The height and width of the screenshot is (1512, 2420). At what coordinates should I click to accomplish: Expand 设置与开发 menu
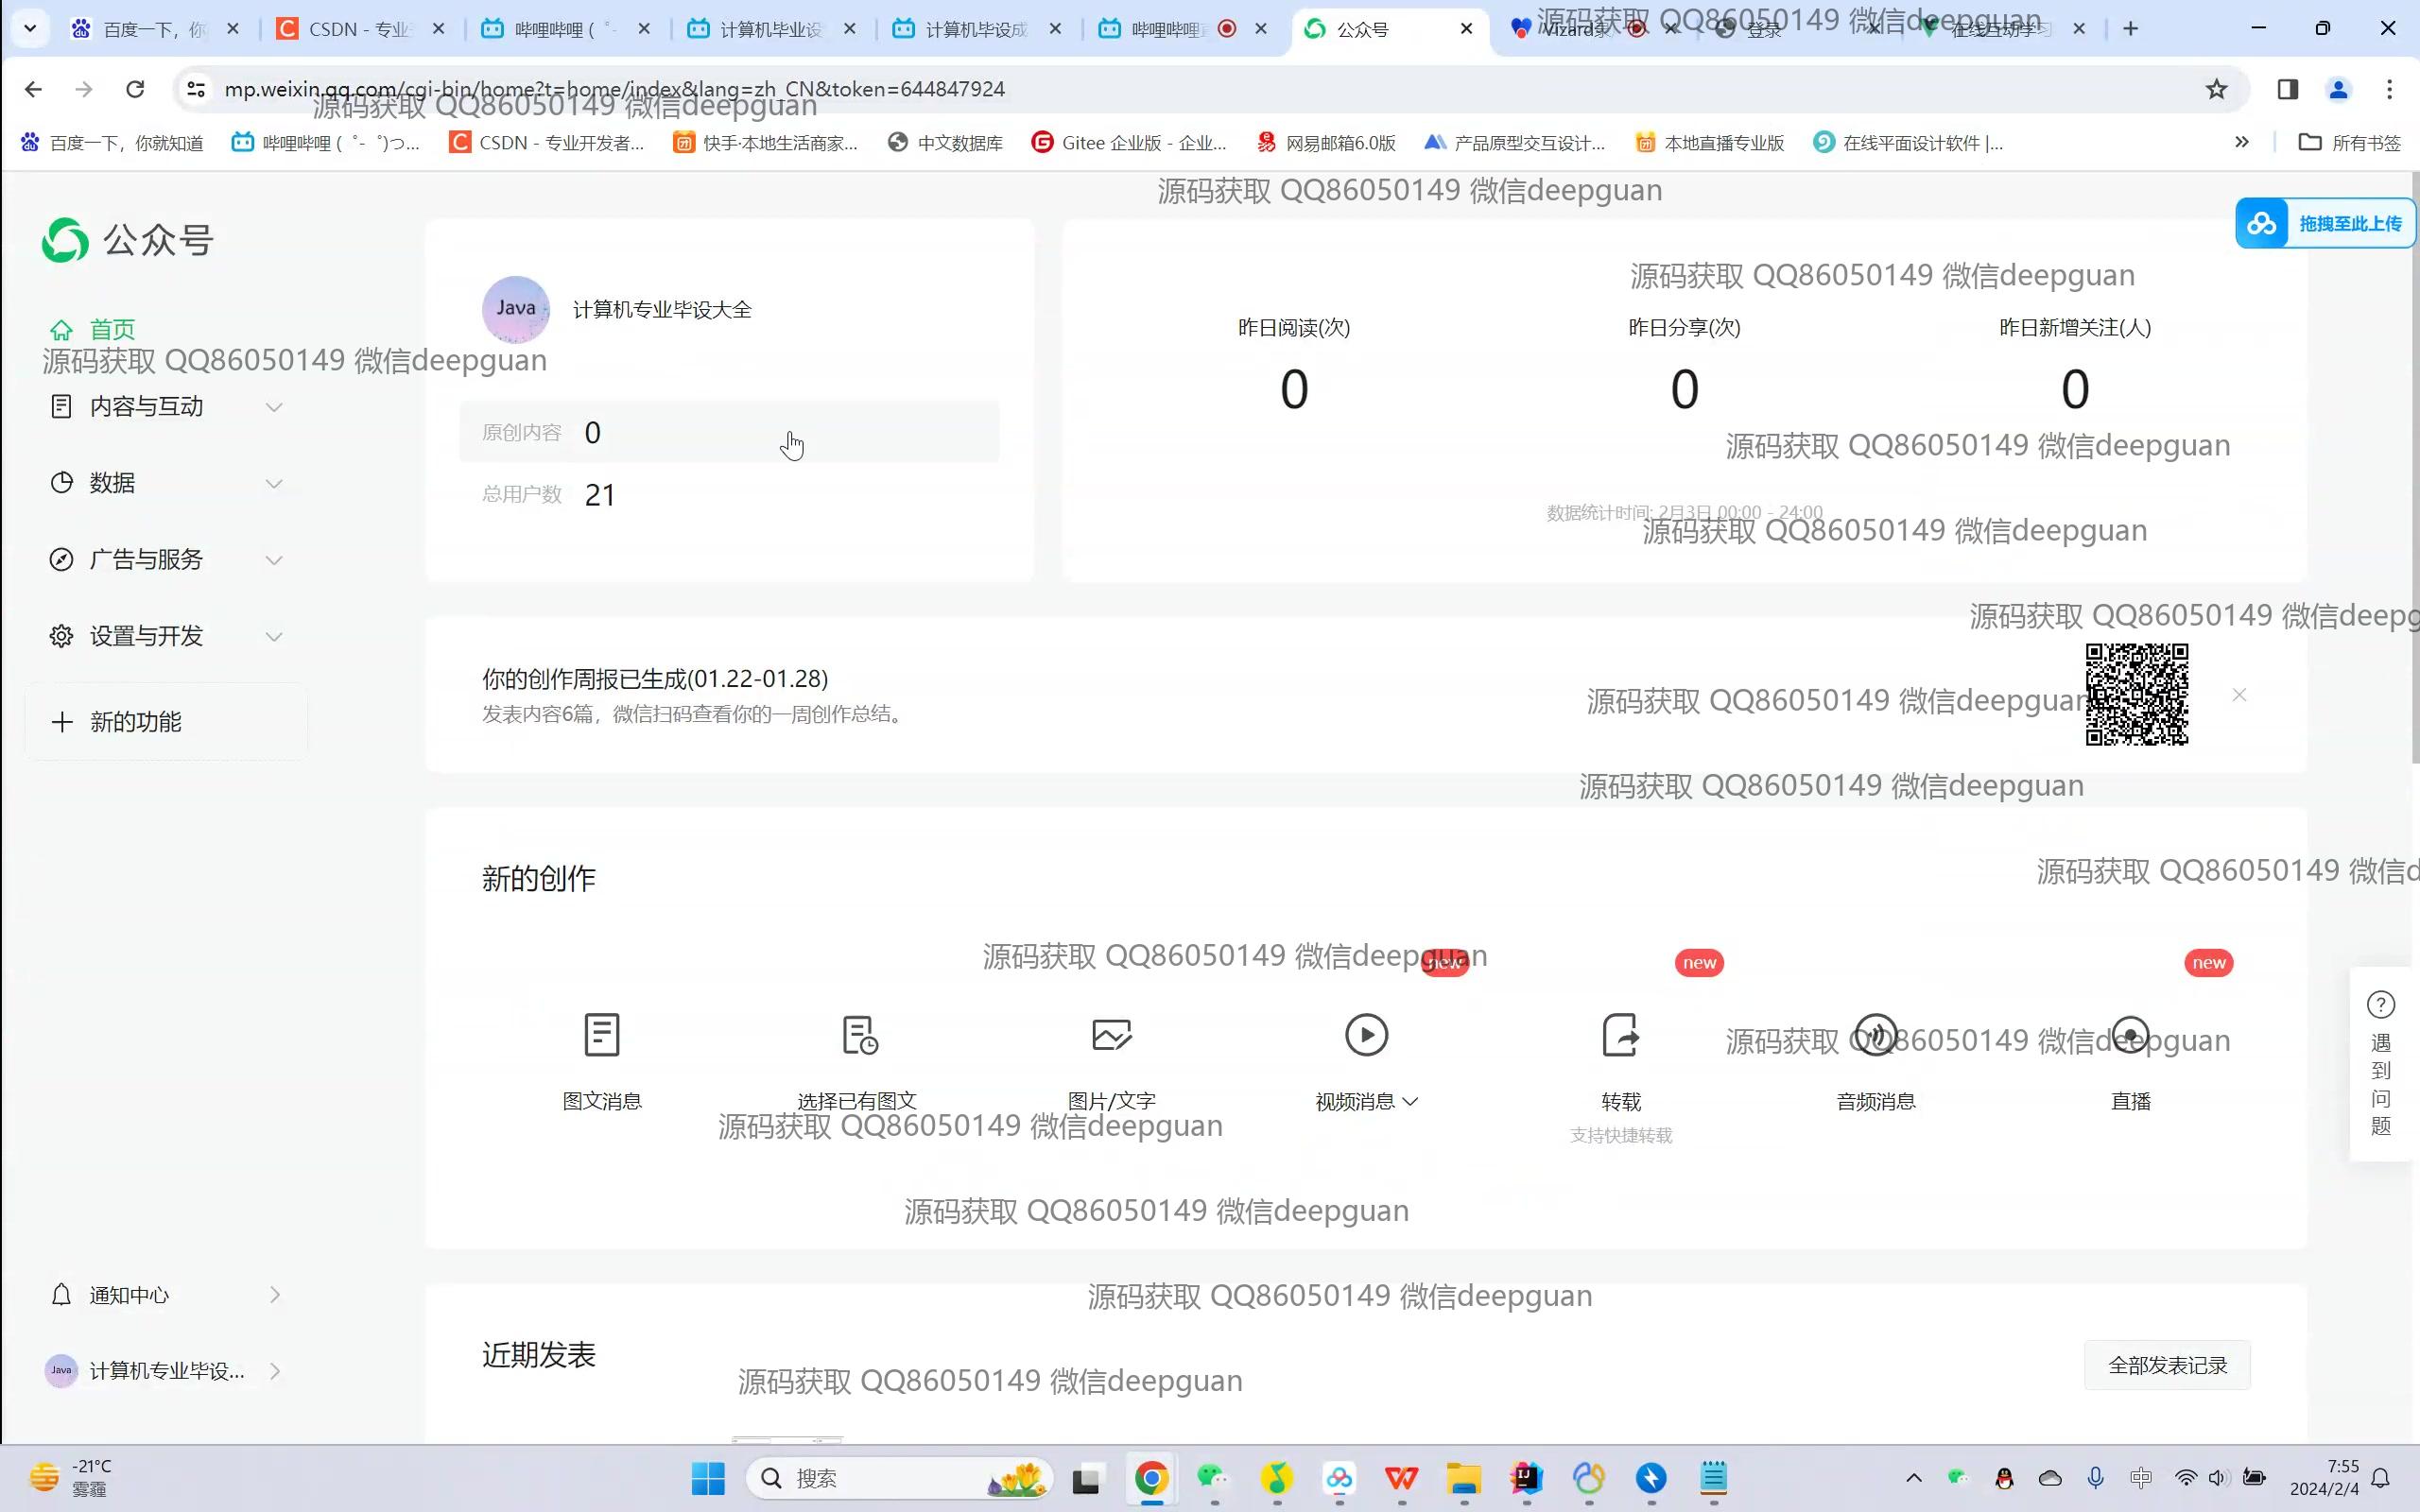tap(166, 636)
